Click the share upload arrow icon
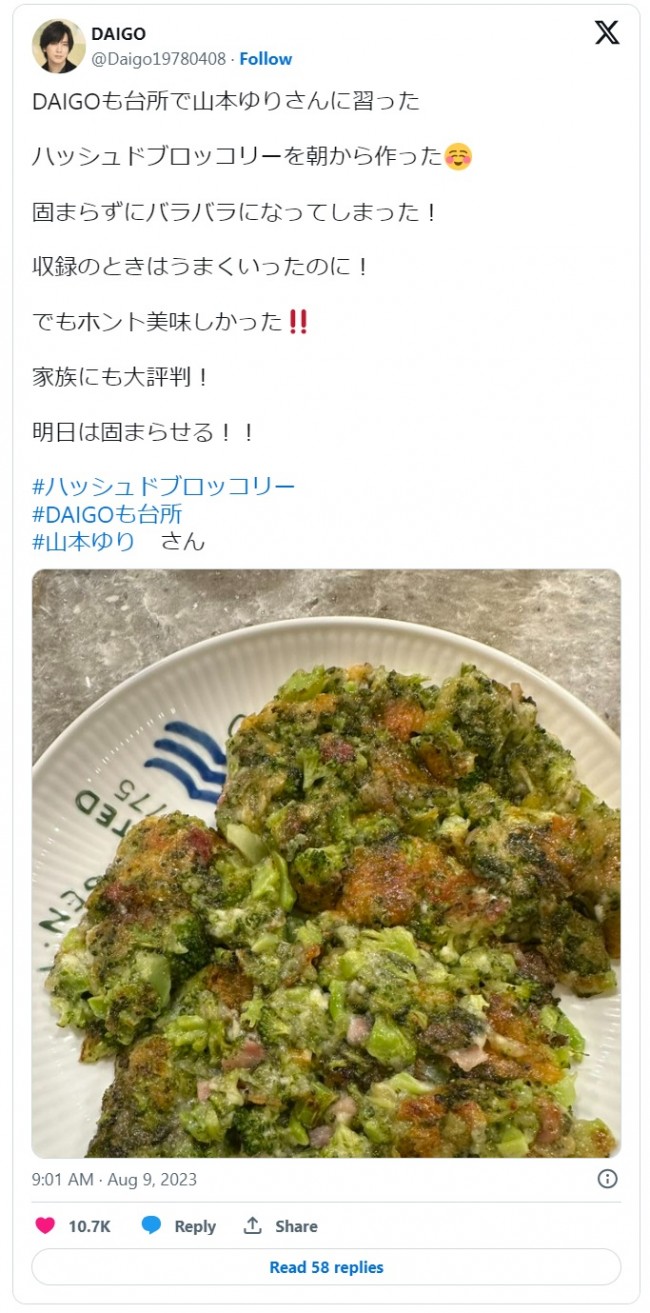This screenshot has height=1313, width=650. (253, 1226)
